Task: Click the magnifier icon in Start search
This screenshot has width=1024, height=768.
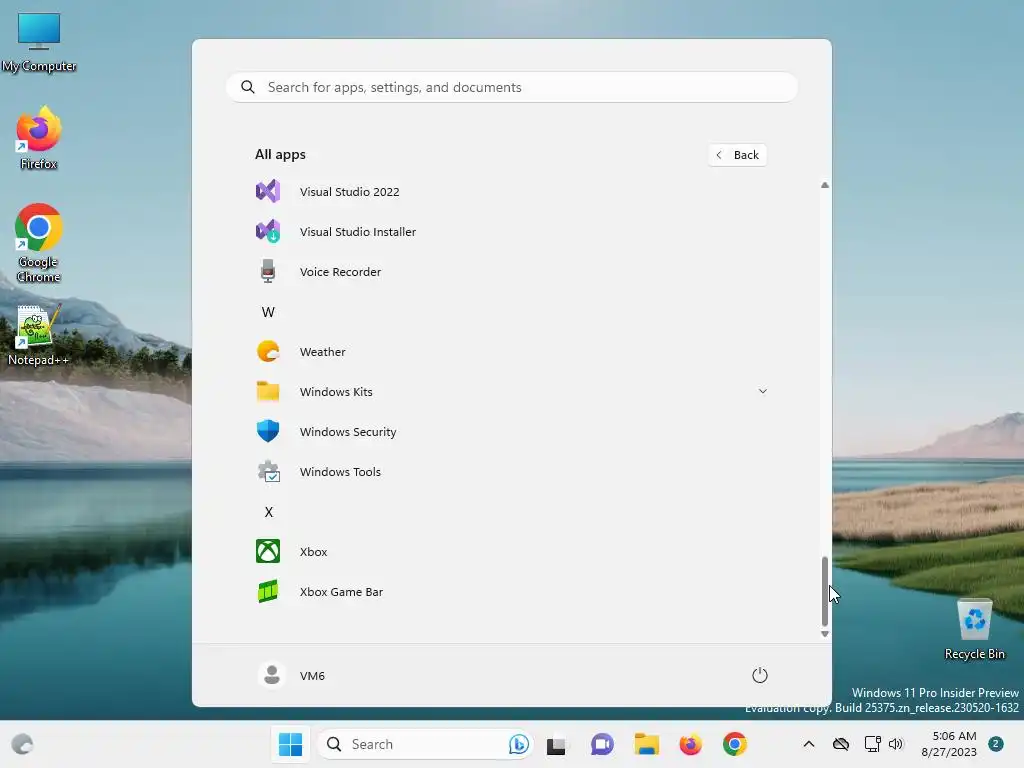Action: (x=248, y=87)
